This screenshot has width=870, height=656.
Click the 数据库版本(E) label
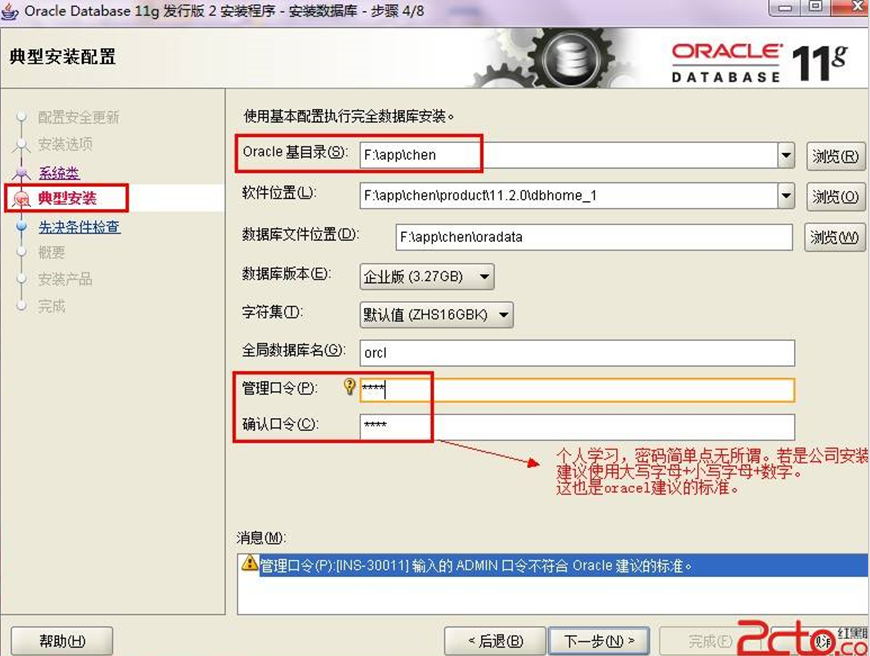tap(286, 273)
